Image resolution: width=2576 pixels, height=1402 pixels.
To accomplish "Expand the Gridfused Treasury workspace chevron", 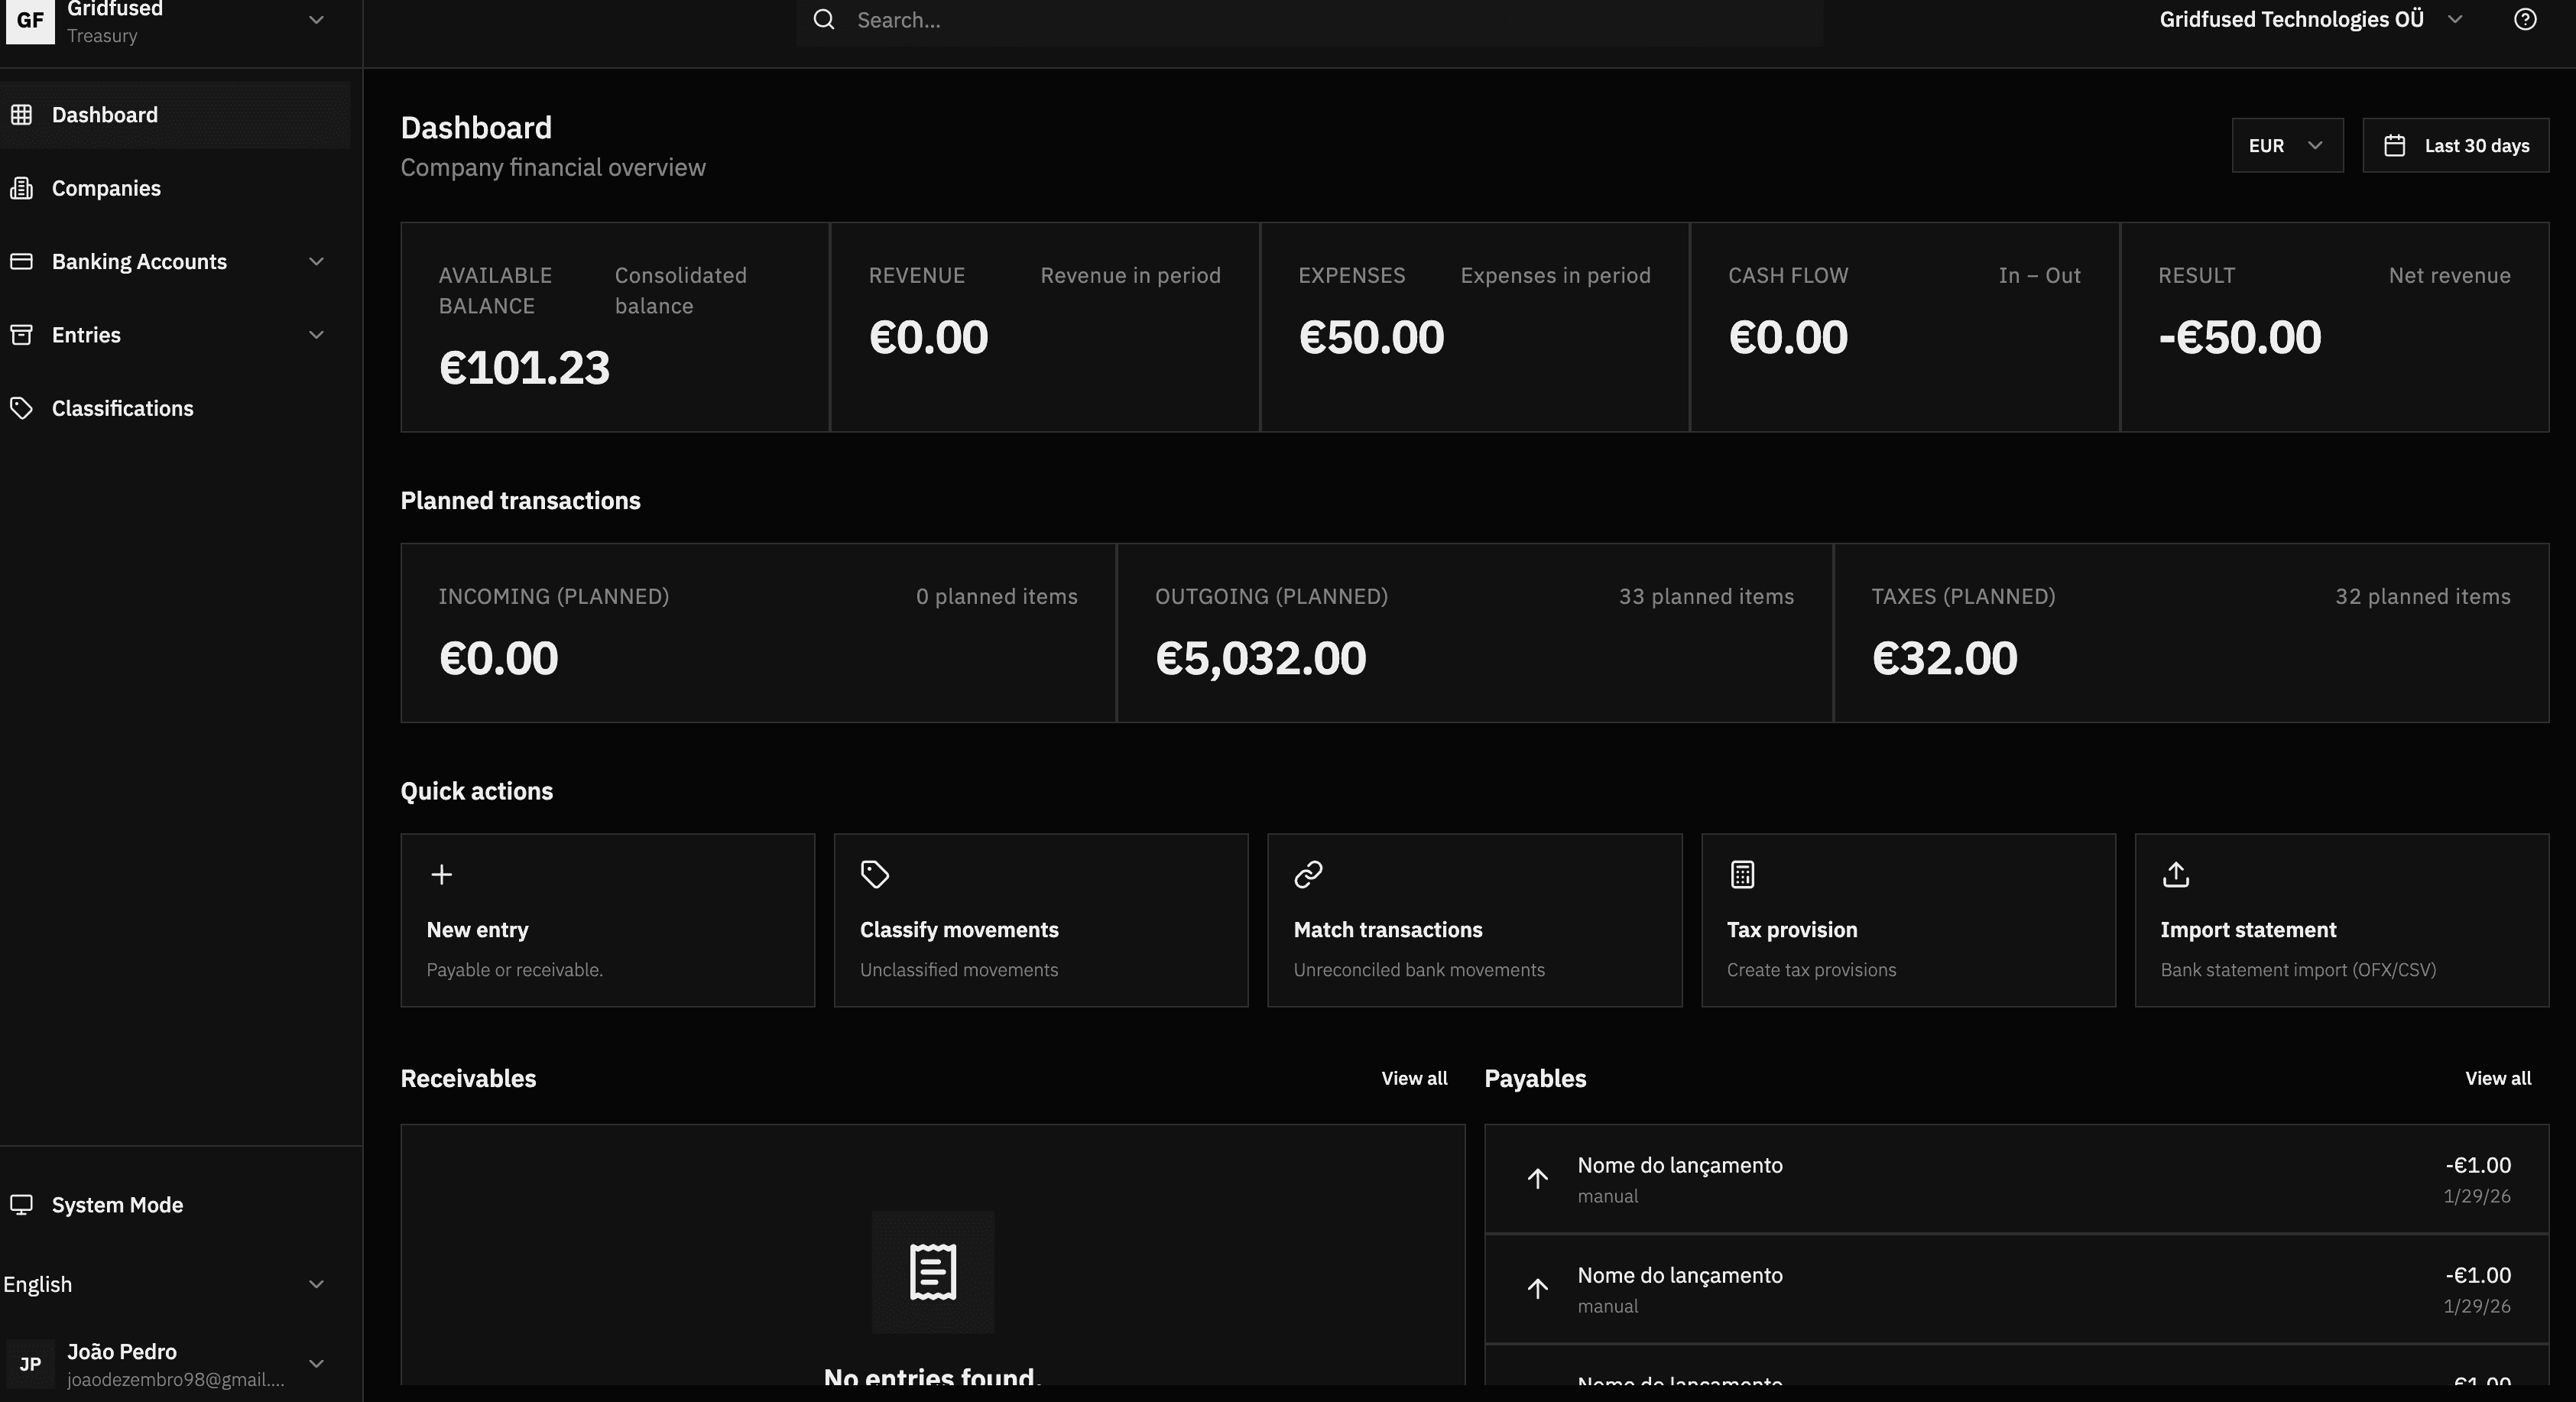I will [x=316, y=20].
